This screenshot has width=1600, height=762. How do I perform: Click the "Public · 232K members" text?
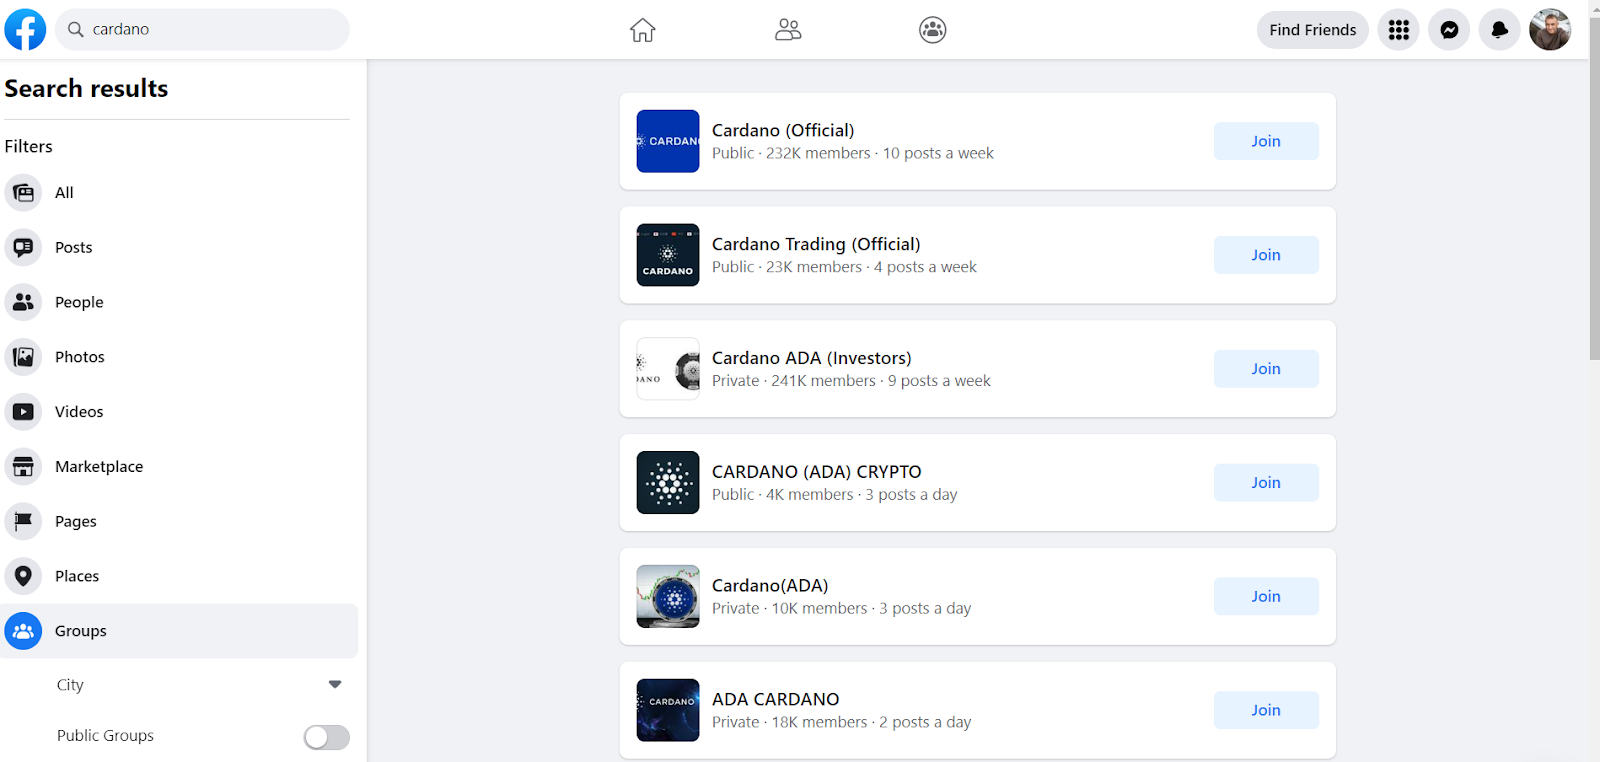coord(791,153)
